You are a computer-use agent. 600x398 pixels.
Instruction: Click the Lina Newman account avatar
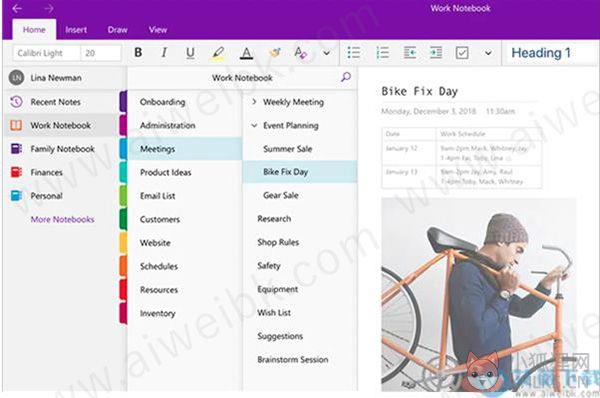pyautogui.click(x=16, y=78)
